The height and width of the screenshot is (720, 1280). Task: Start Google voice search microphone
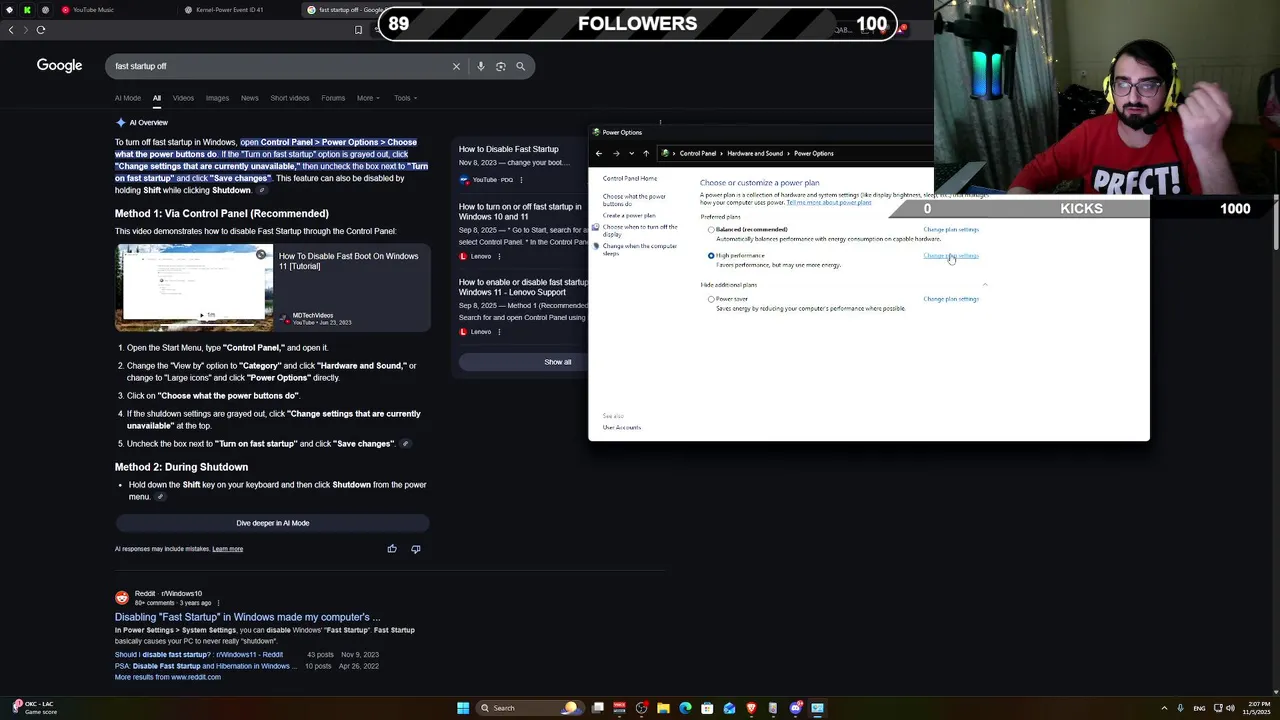[x=481, y=66]
